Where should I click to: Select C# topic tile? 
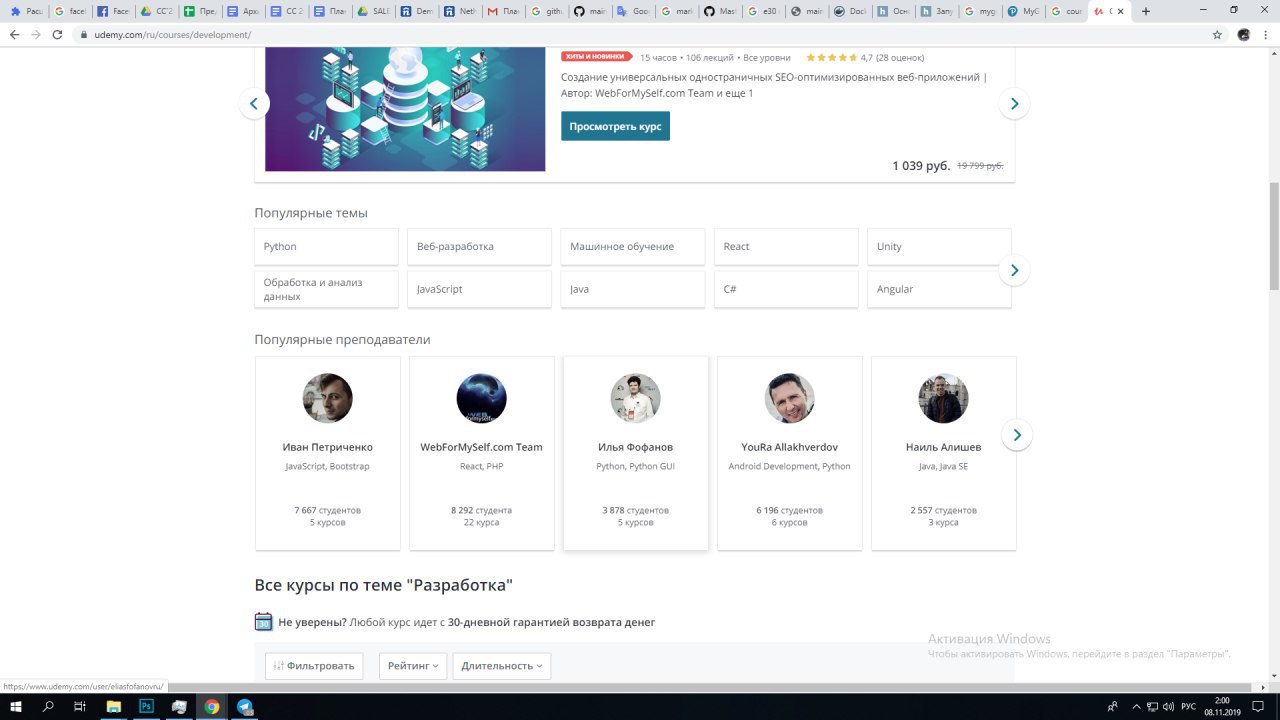[x=786, y=289]
